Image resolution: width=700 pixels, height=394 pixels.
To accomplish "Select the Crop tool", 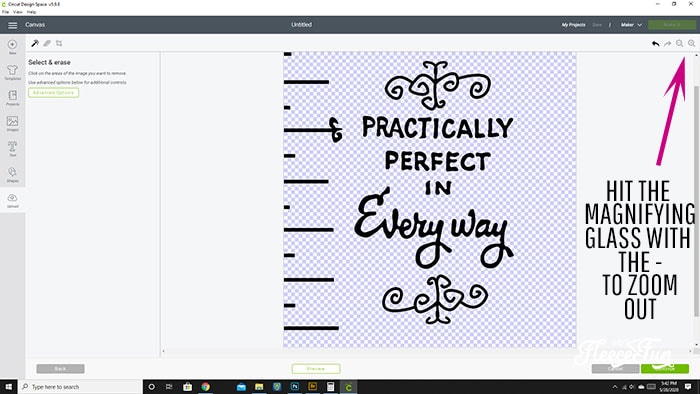I will pyautogui.click(x=59, y=43).
